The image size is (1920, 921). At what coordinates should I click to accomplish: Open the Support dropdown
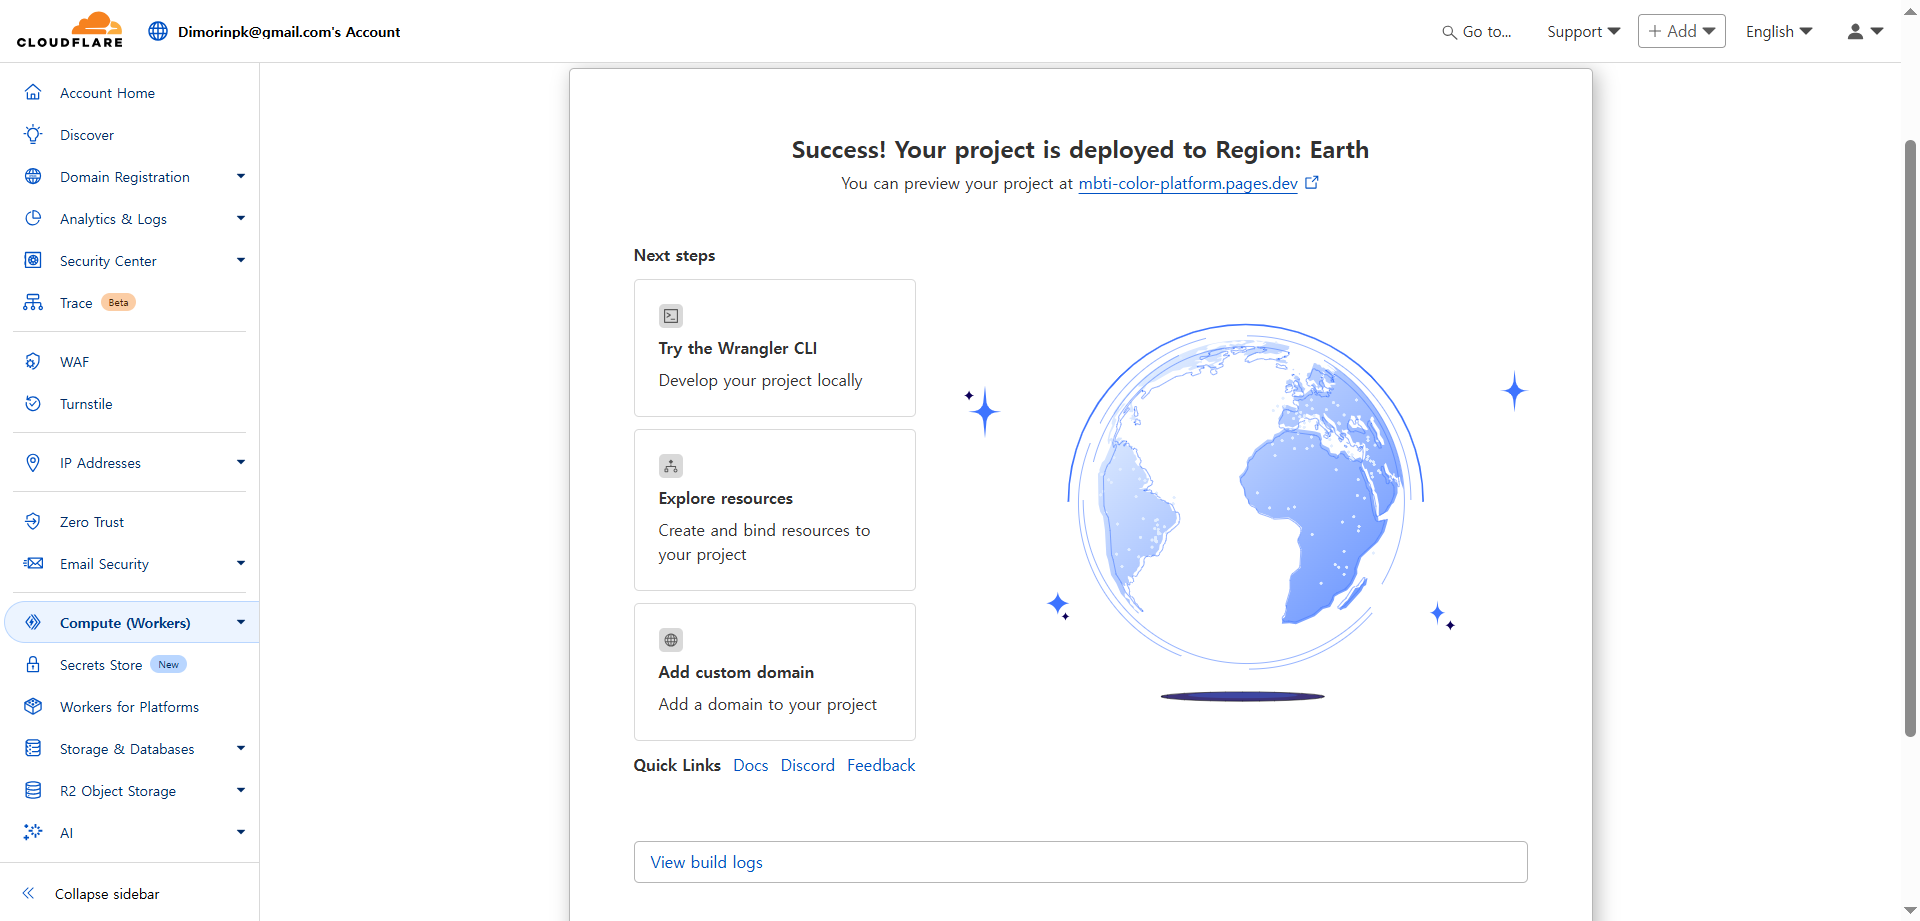(1583, 32)
